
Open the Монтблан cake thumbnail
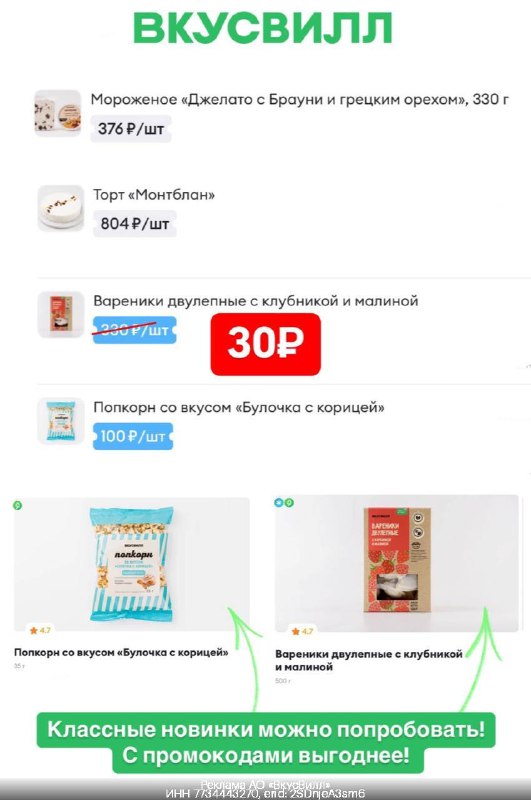click(x=61, y=208)
